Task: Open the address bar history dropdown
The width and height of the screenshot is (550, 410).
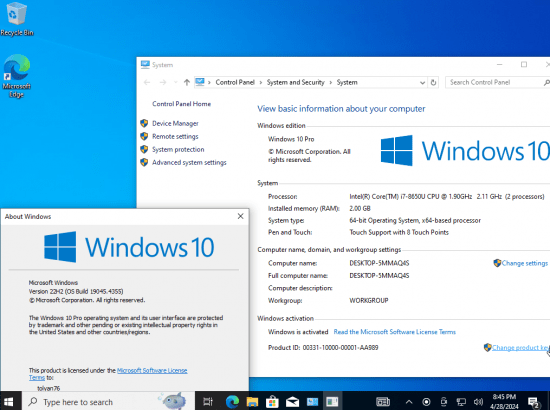Action: coord(422,82)
